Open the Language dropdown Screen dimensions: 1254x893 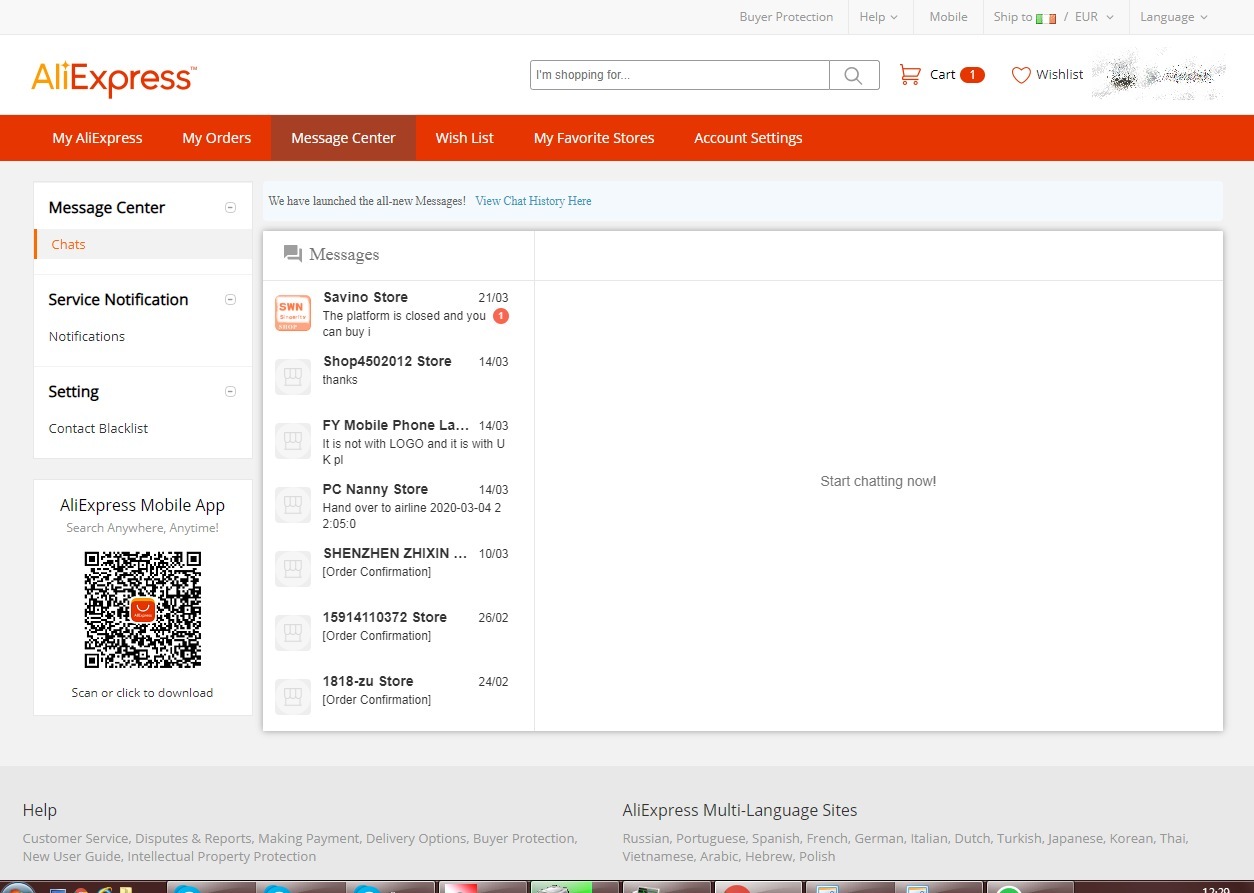click(x=1174, y=17)
